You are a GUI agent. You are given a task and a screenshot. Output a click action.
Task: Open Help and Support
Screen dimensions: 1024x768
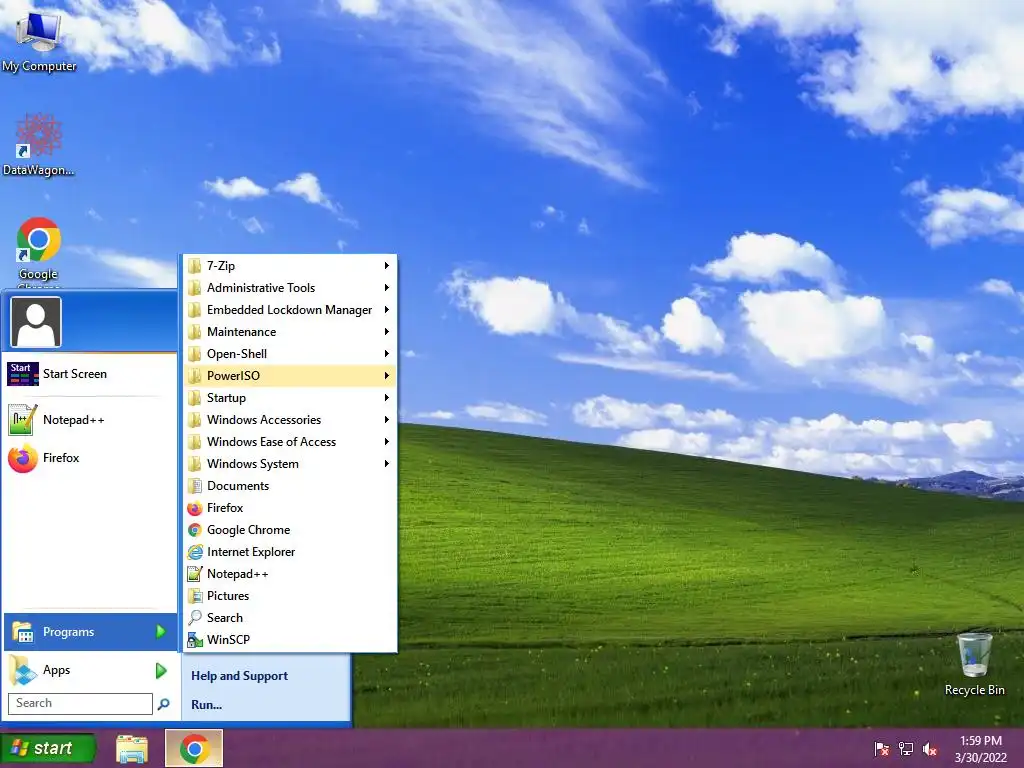(239, 676)
